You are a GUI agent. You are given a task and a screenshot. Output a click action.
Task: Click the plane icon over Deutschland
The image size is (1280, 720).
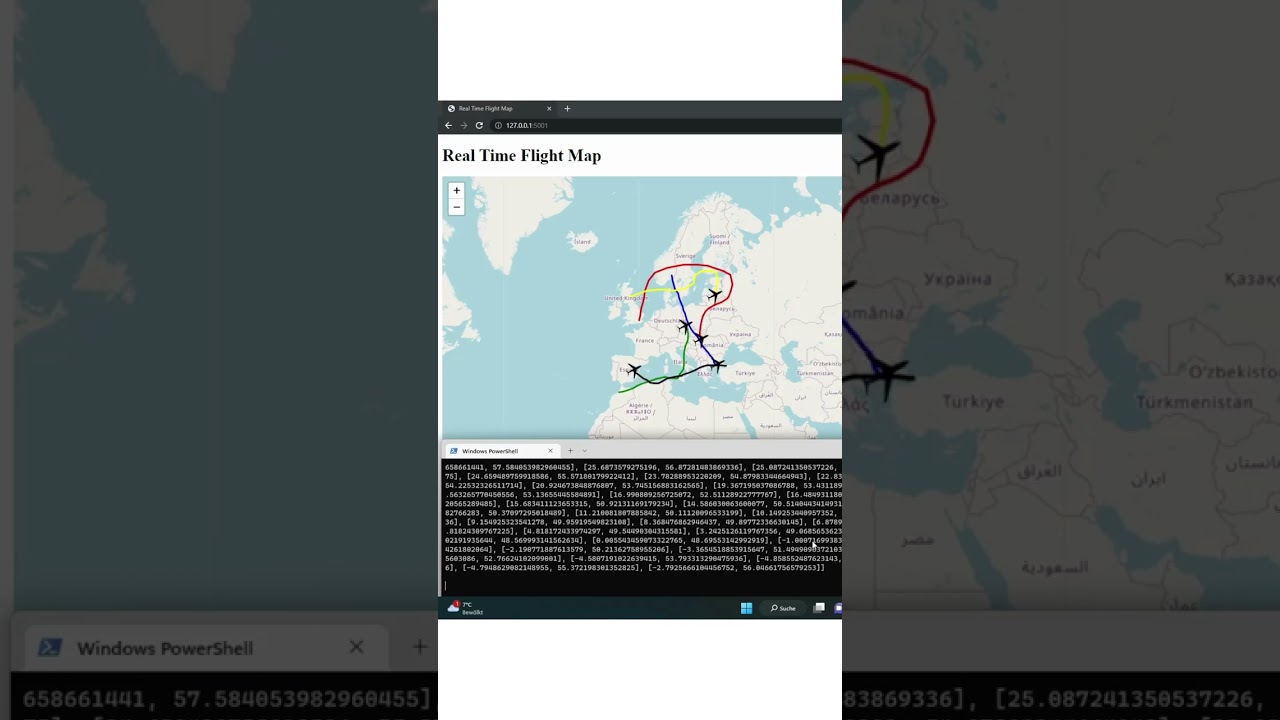pos(685,326)
